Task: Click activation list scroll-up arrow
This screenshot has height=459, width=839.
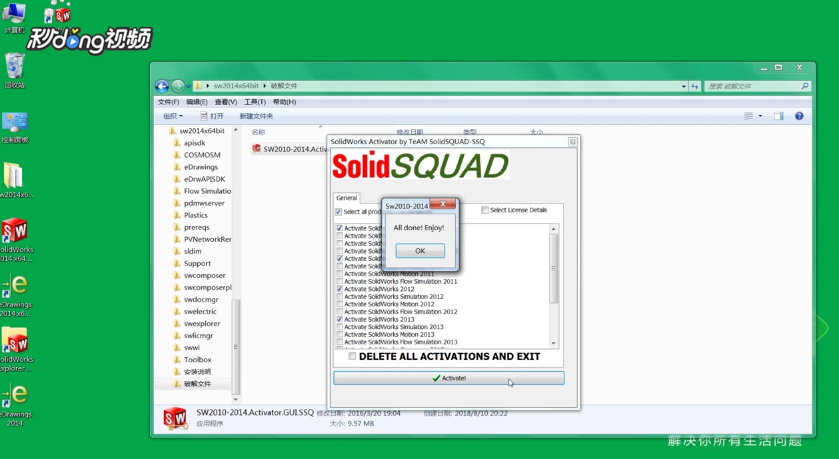Action: tap(553, 229)
